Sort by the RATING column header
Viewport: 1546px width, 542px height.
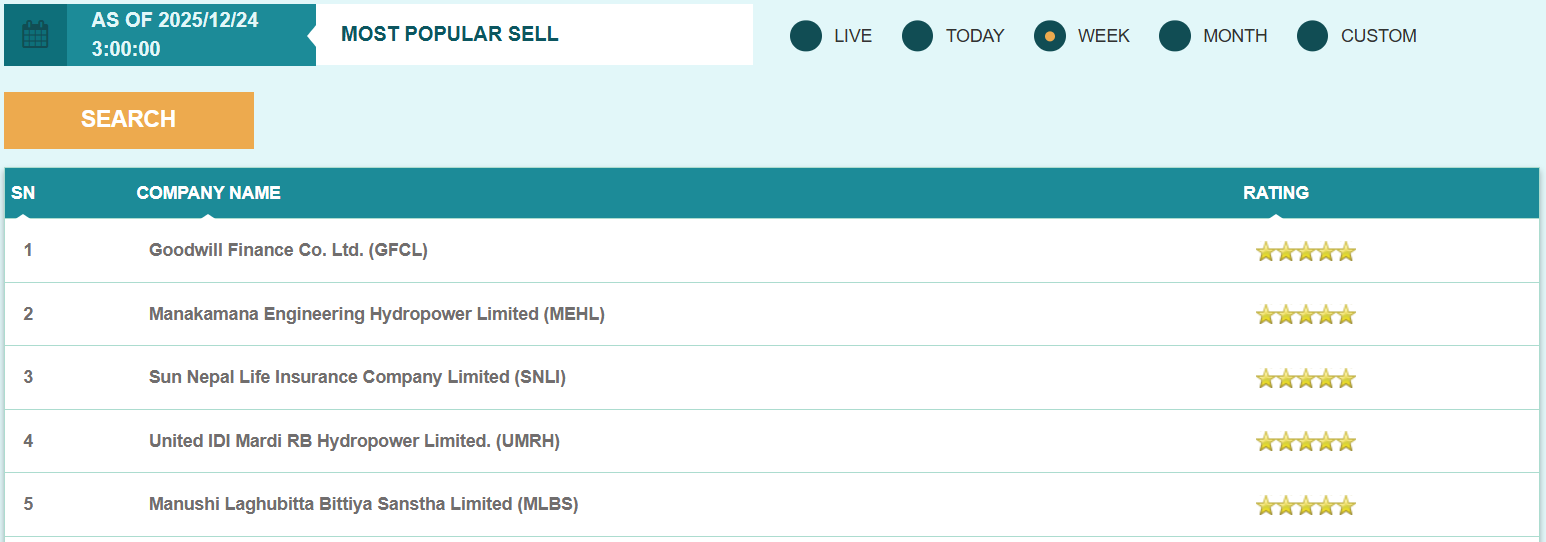pos(1275,193)
